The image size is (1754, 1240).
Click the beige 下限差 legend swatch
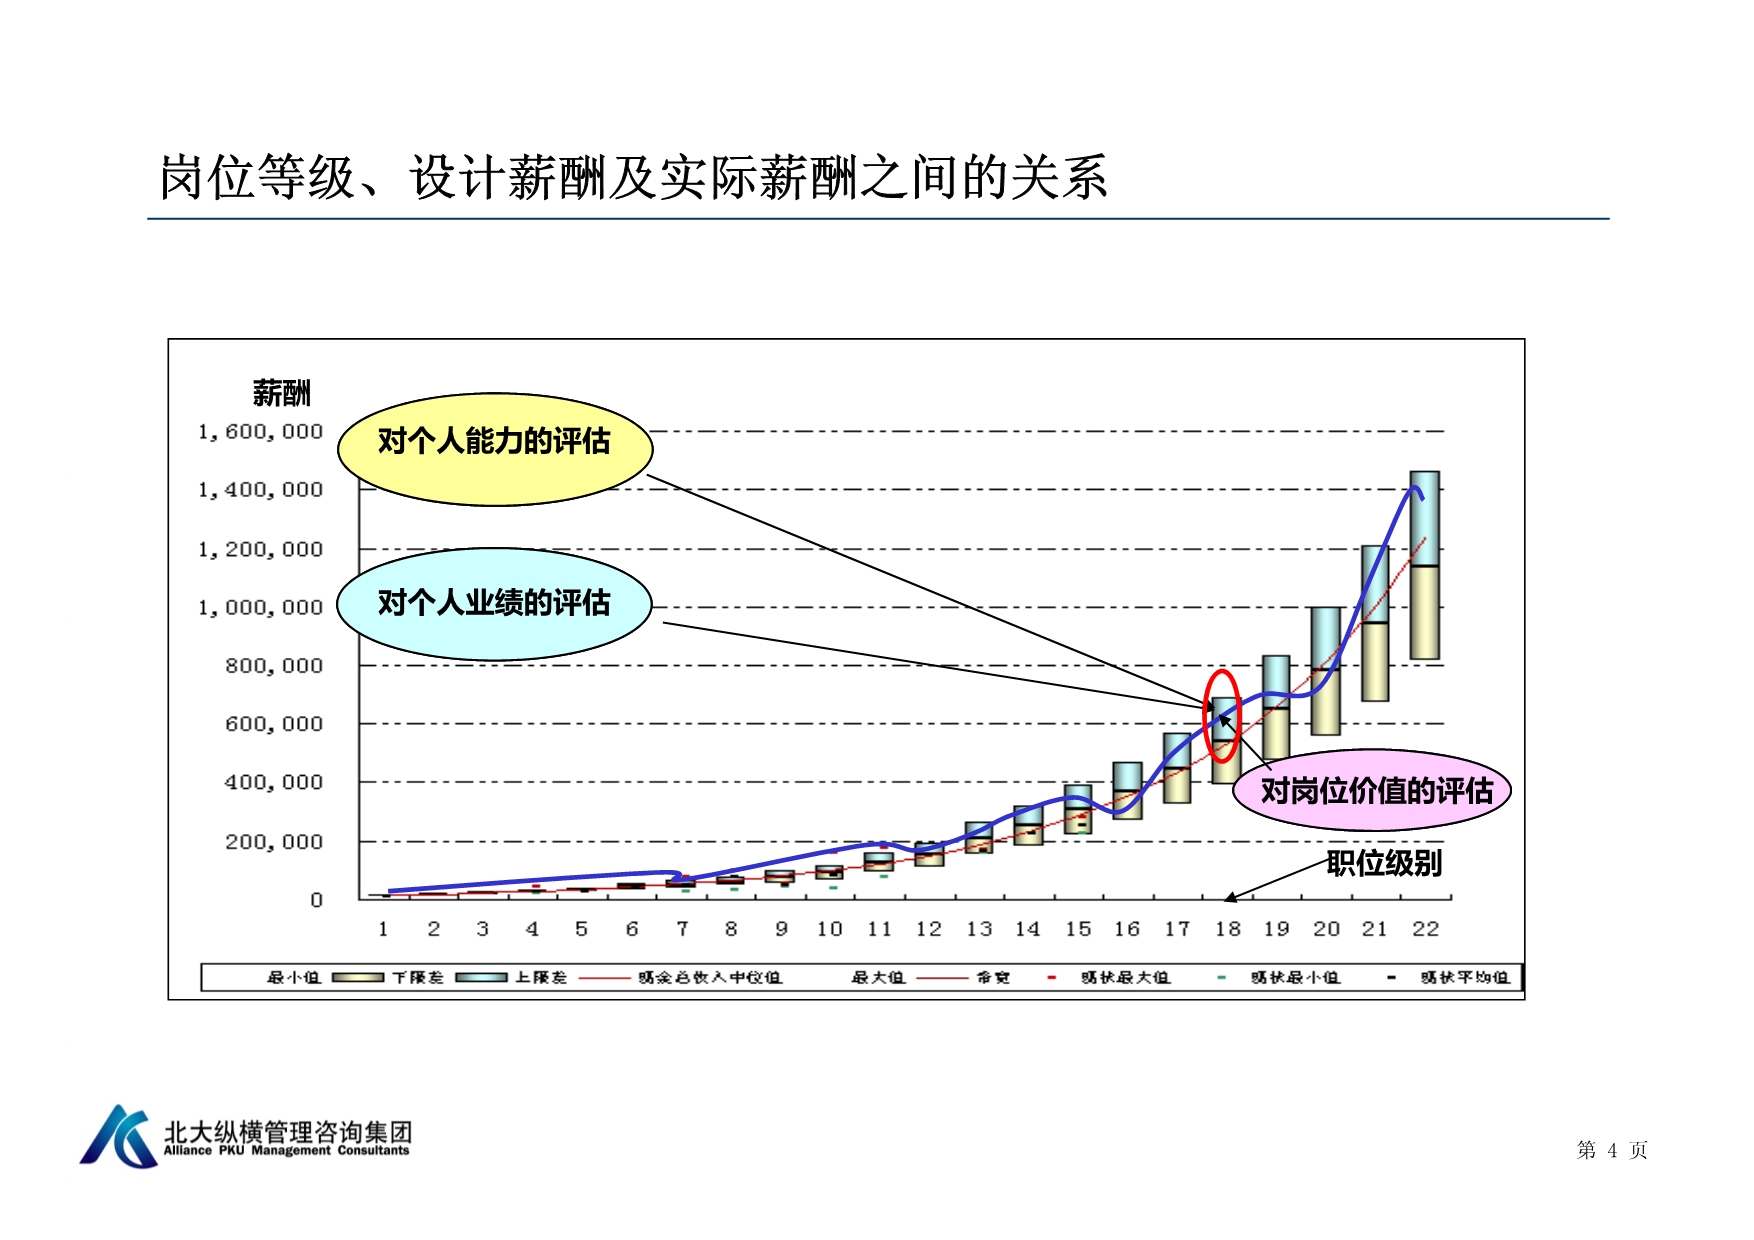click(x=358, y=978)
